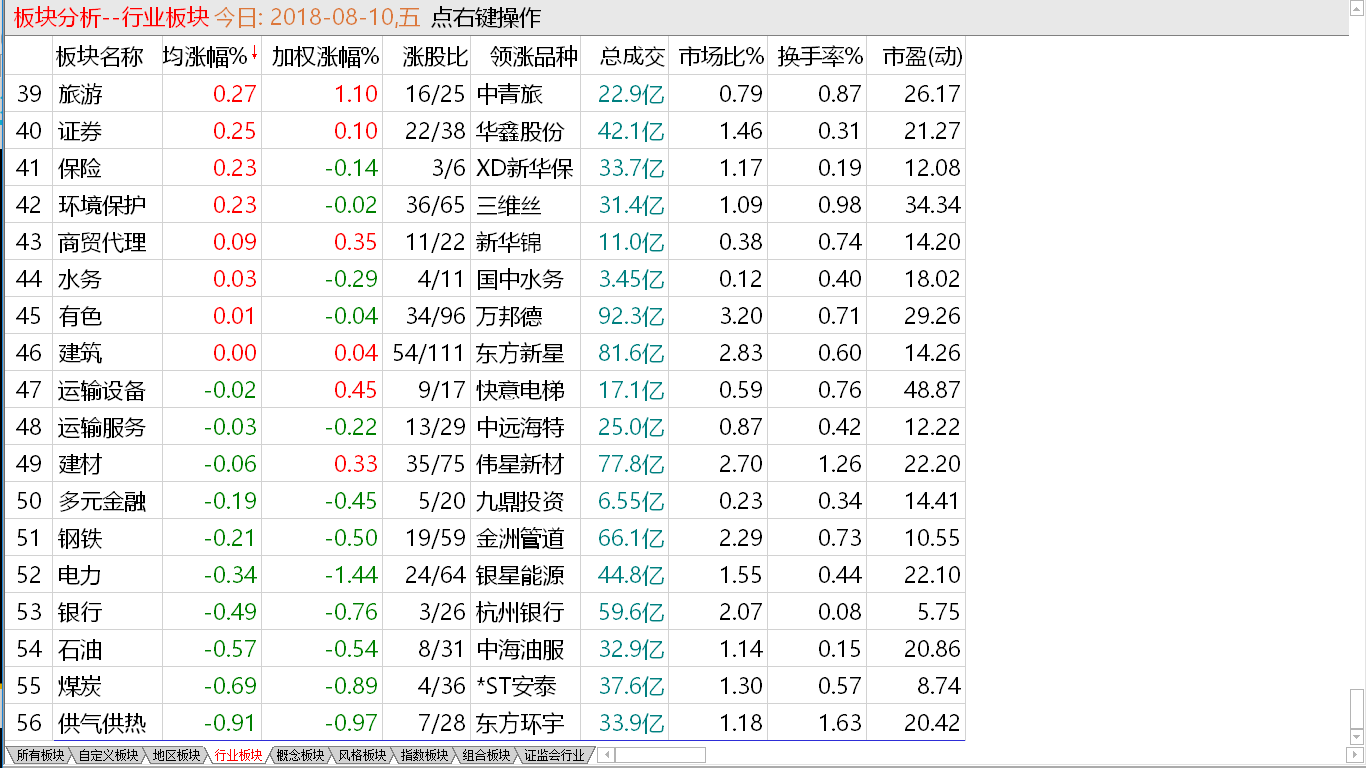
Task: Select the 煤炭 sector name
Action: 80,686
